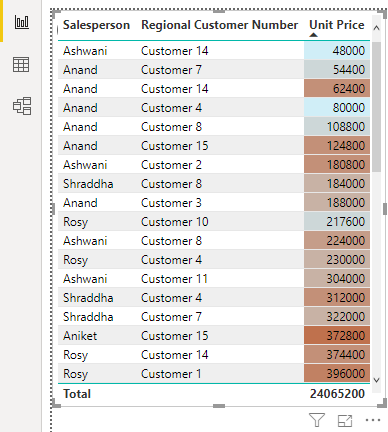This screenshot has height=432, width=388.
Task: Click Ashwani in the 48000 row
Action: [85, 51]
